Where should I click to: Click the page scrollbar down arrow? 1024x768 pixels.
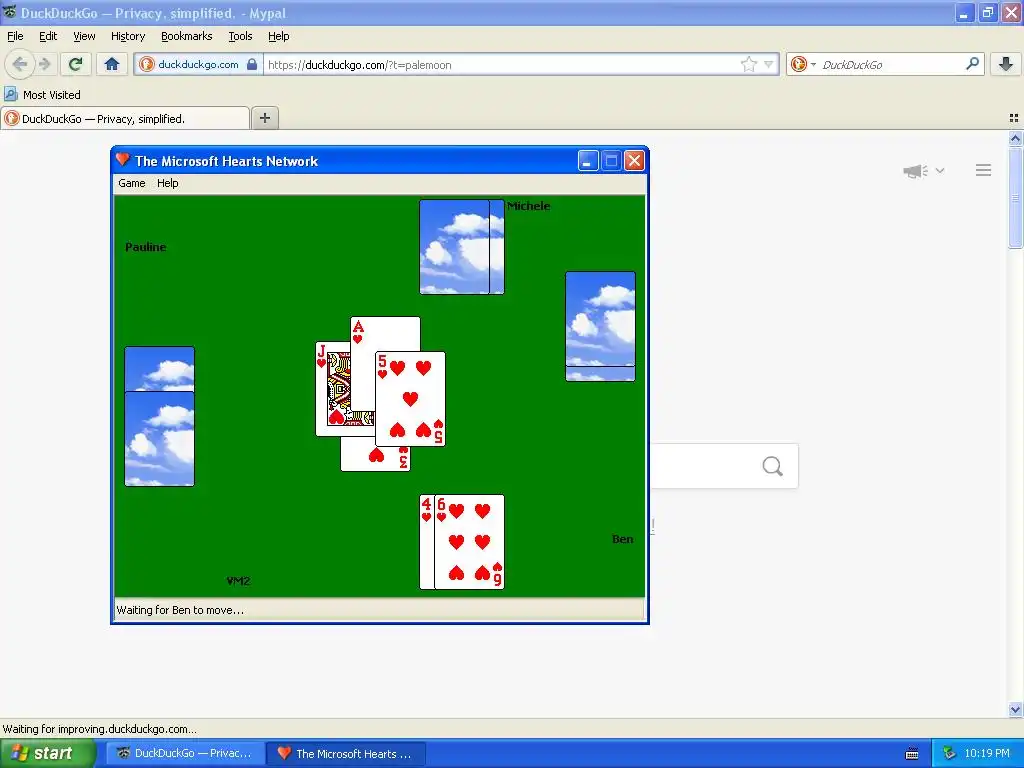[x=1015, y=709]
